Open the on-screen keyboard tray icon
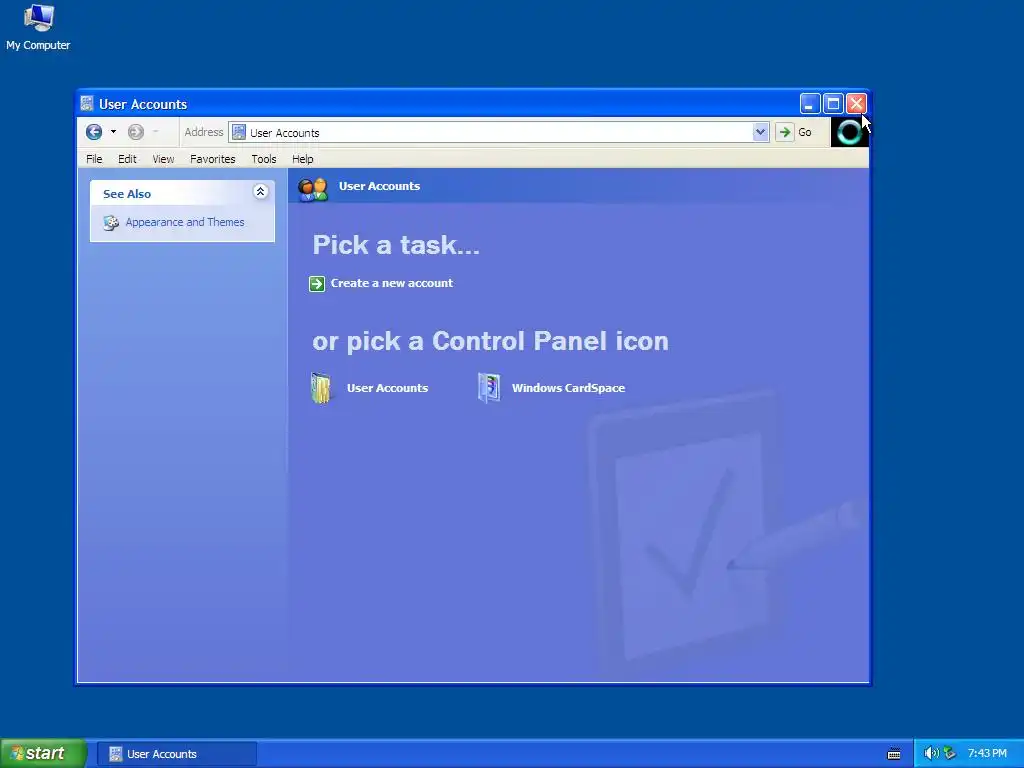Viewport: 1024px width, 768px height. coord(894,754)
